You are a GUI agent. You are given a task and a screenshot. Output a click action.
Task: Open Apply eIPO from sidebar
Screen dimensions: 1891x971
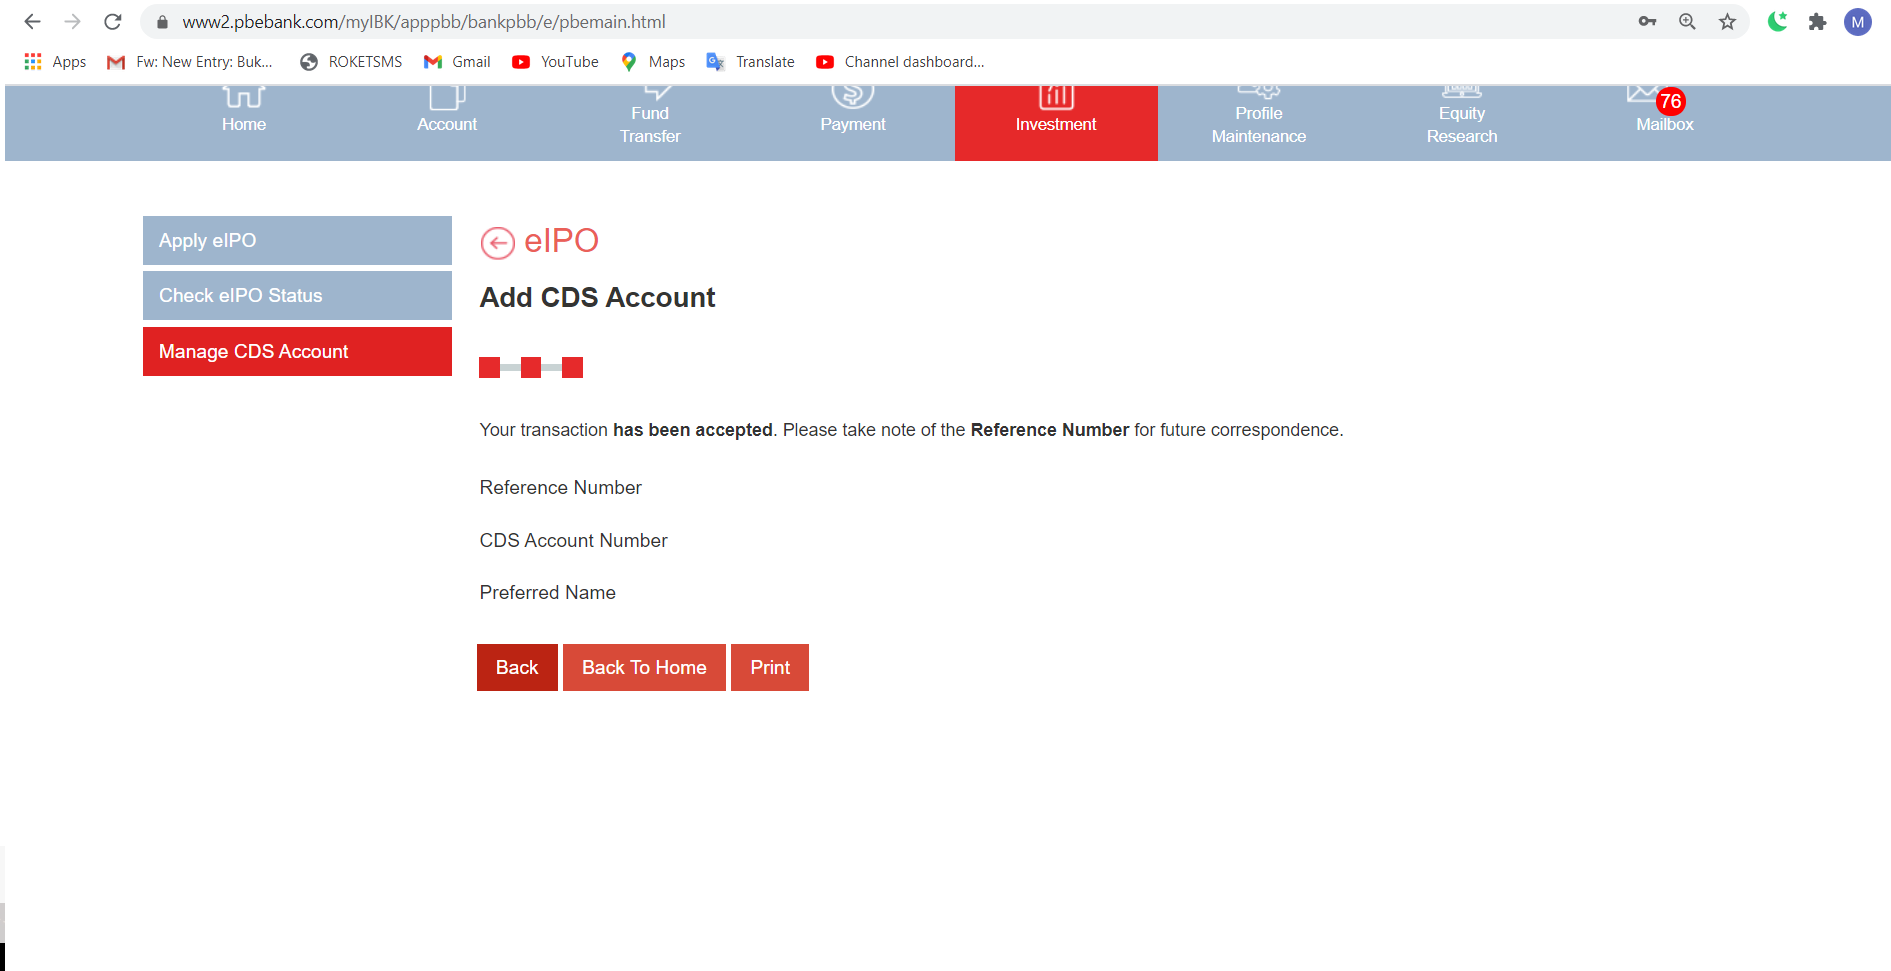(x=297, y=241)
